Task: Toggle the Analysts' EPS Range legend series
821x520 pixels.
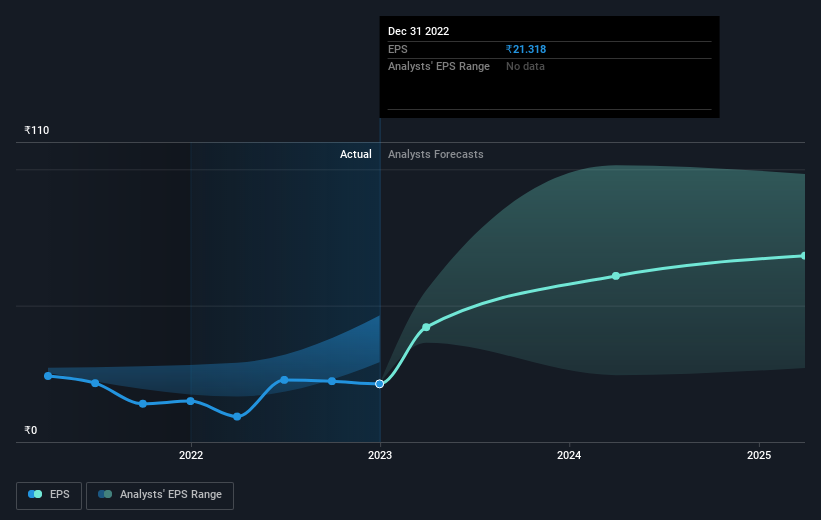Action: pyautogui.click(x=160, y=495)
